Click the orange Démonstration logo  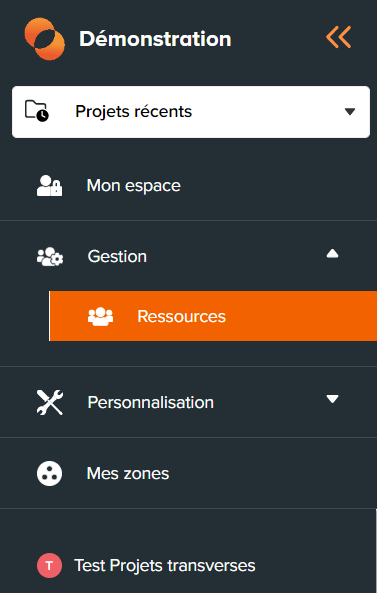coord(45,39)
